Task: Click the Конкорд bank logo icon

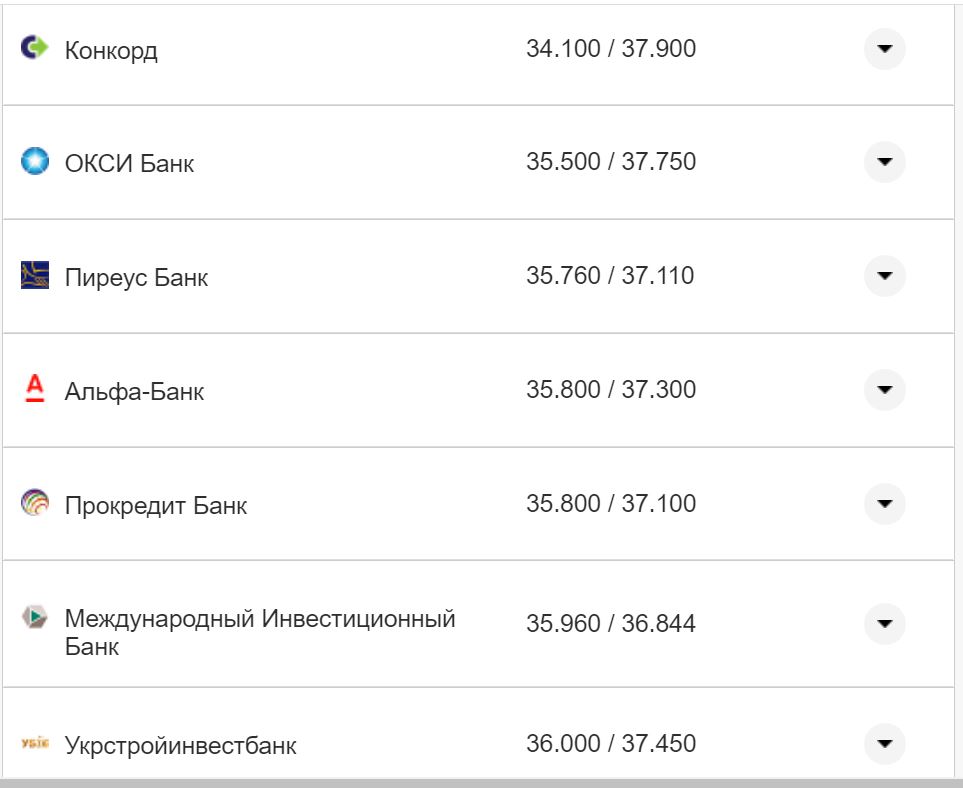Action: (x=33, y=47)
